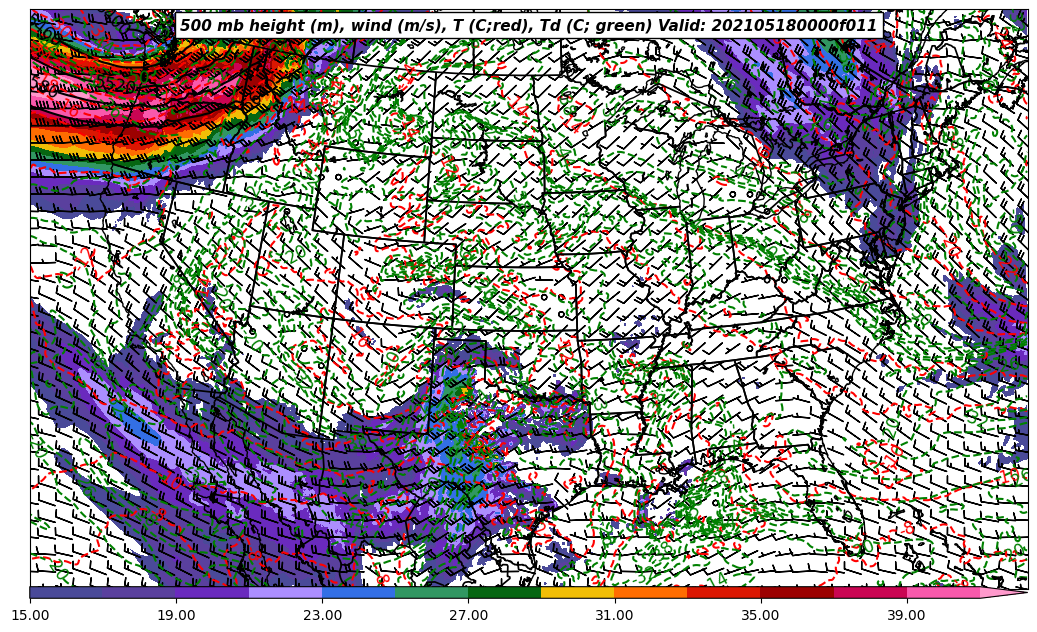Image resolution: width=1037 pixels, height=632 pixels.
Task: Select the bright red colorbar segment left of 35.00
Action: coord(724,592)
